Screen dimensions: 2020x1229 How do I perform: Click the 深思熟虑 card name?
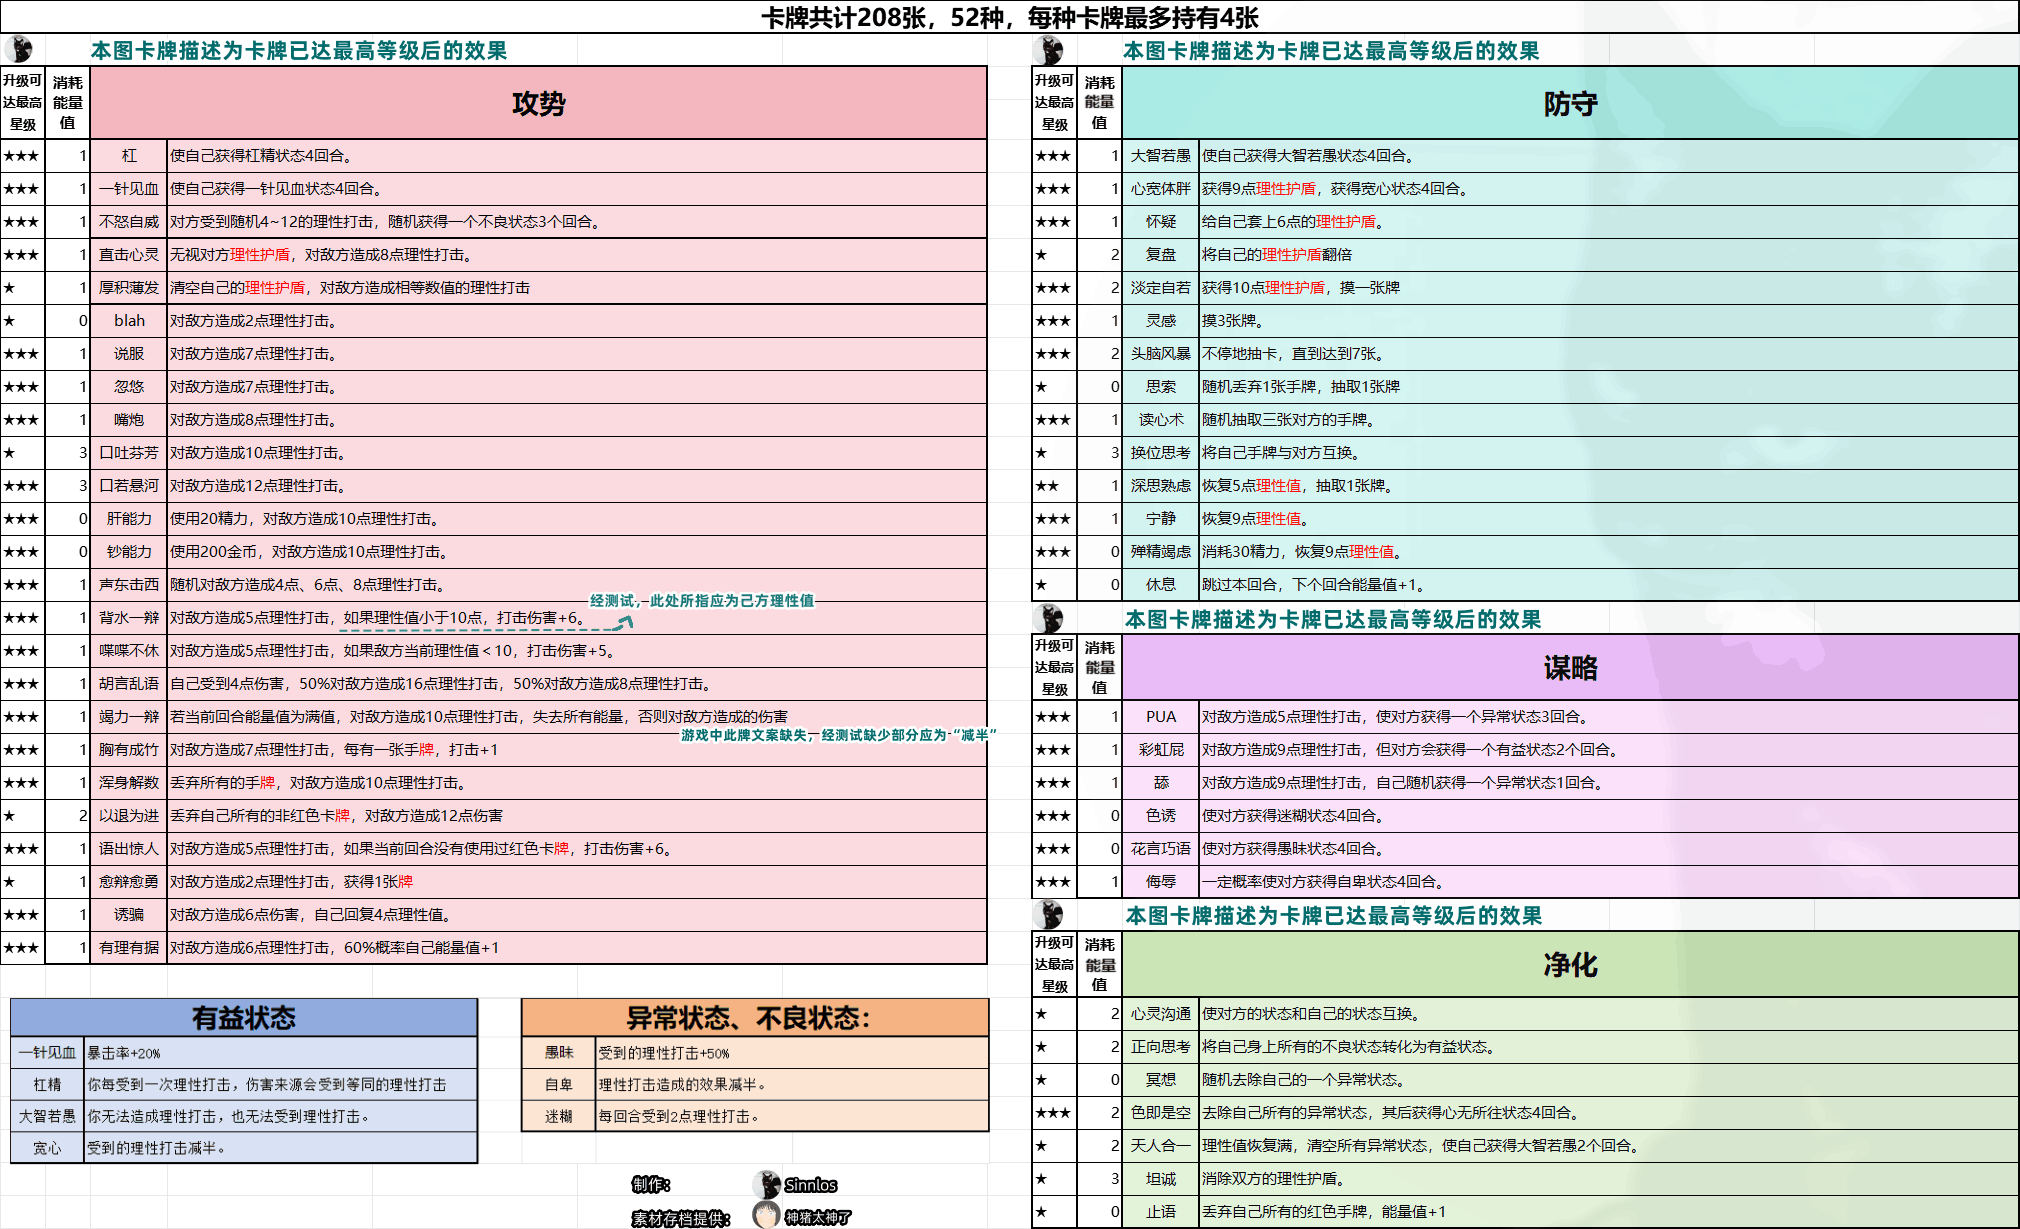pos(1161,486)
